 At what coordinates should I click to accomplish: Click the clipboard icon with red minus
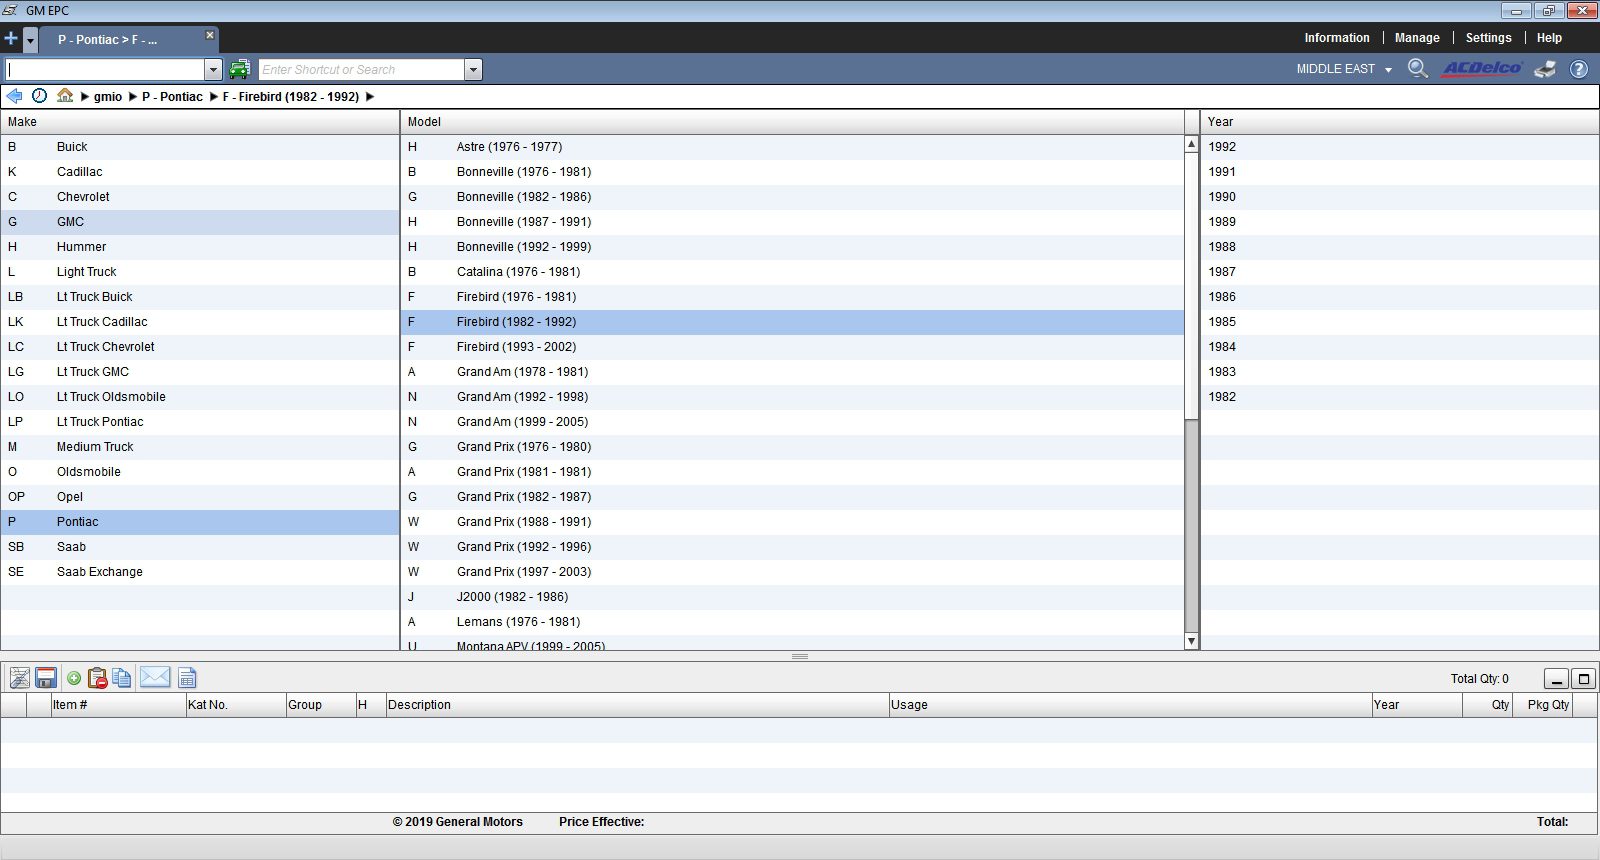coord(98,678)
